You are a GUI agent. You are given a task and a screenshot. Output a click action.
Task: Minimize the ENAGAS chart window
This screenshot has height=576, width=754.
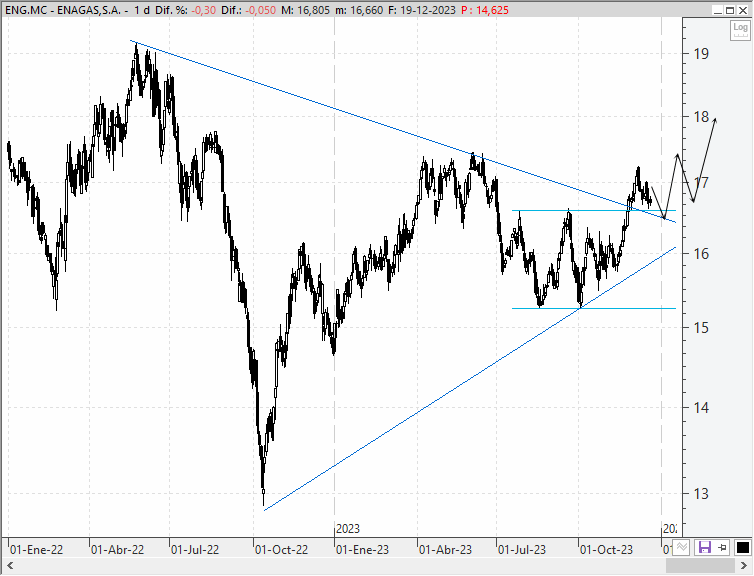click(717, 10)
